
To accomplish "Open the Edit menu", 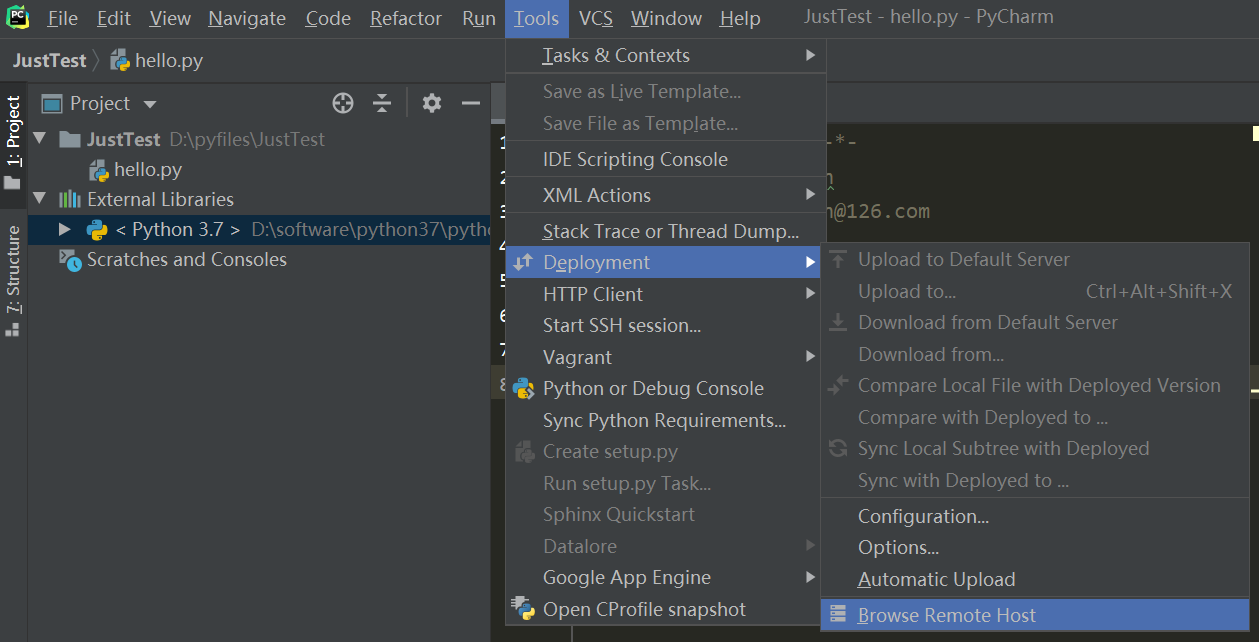I will (114, 18).
